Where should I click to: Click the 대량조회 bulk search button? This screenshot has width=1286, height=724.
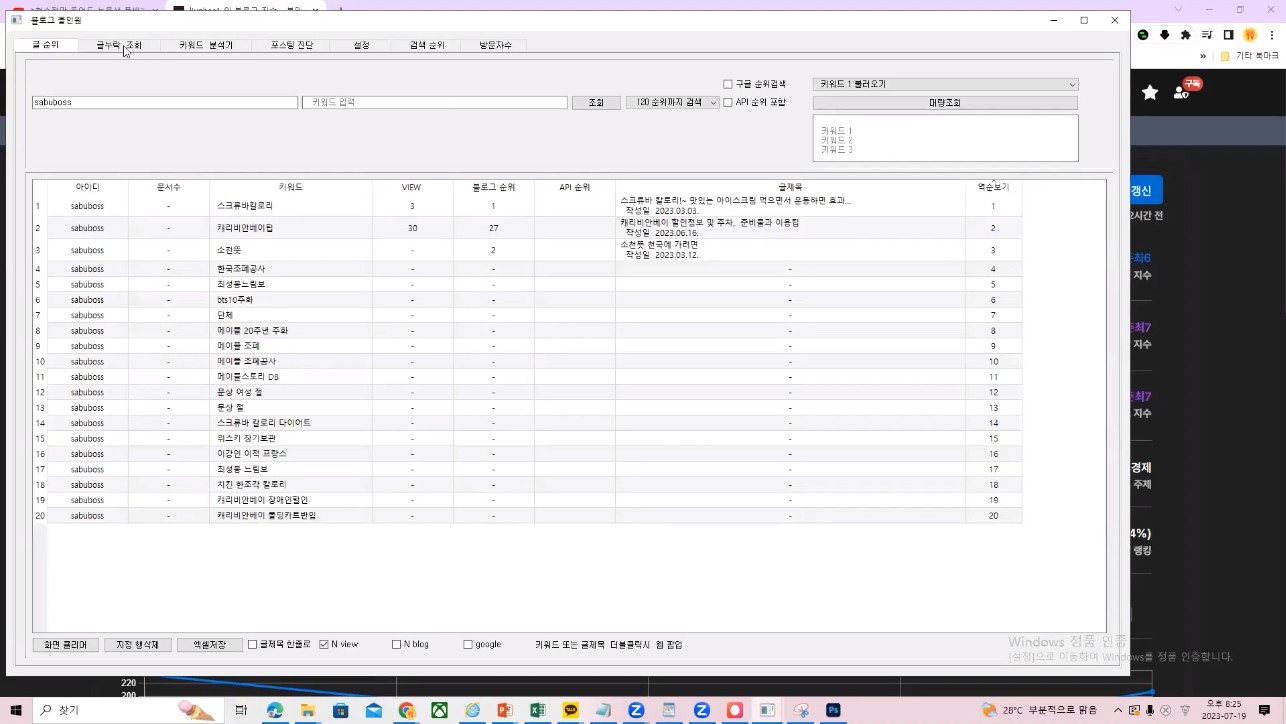[x=945, y=102]
